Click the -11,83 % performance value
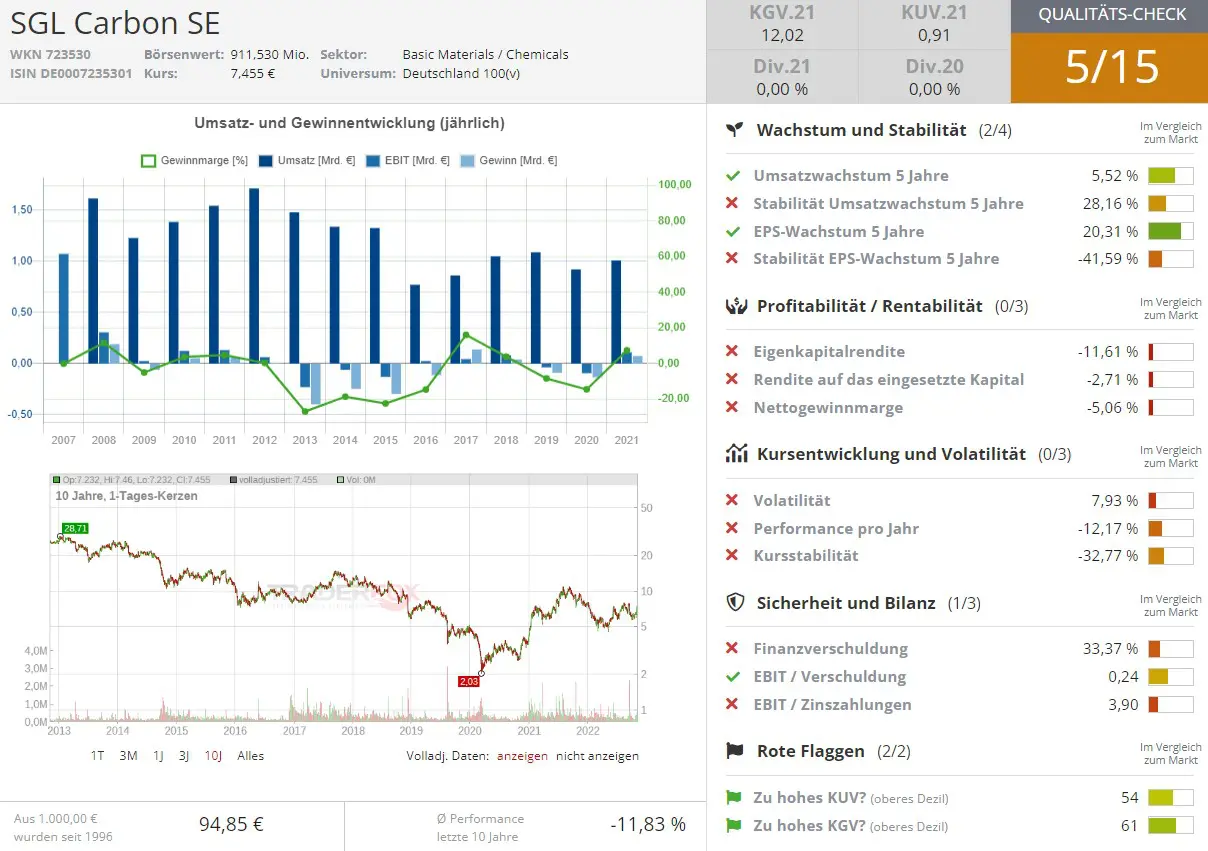 pyautogui.click(x=648, y=825)
